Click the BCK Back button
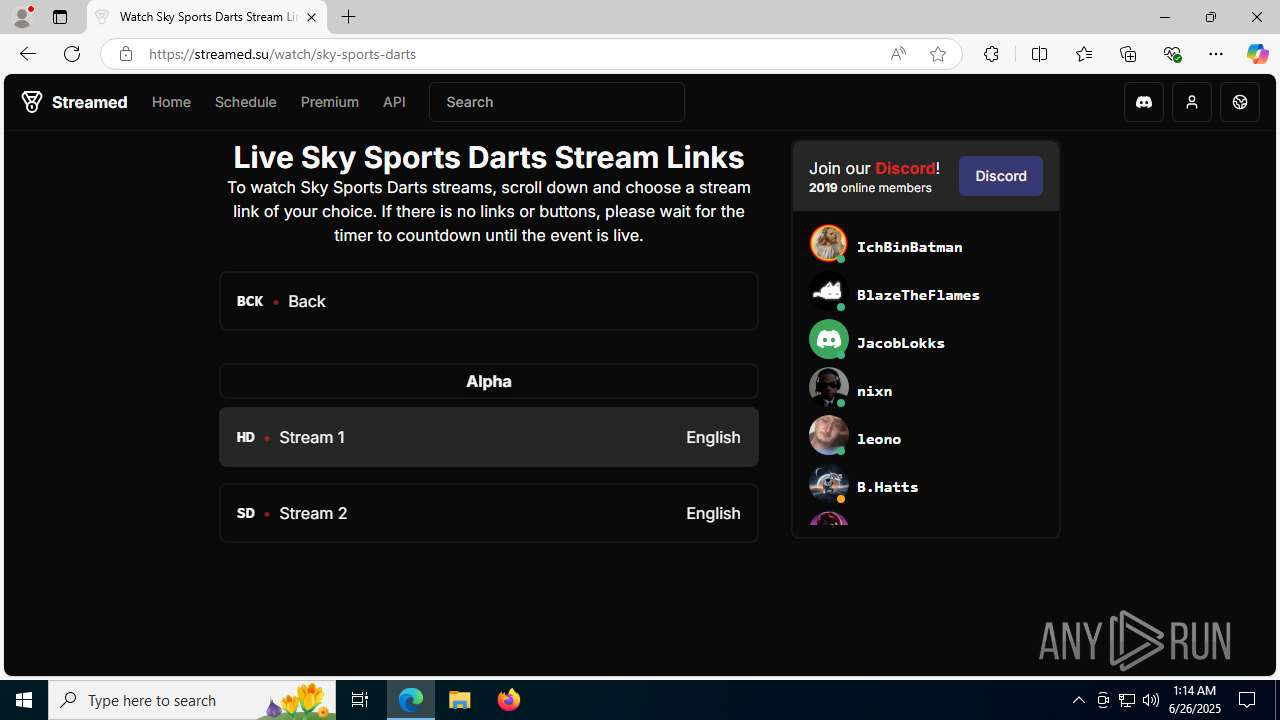The image size is (1280, 720). (489, 301)
